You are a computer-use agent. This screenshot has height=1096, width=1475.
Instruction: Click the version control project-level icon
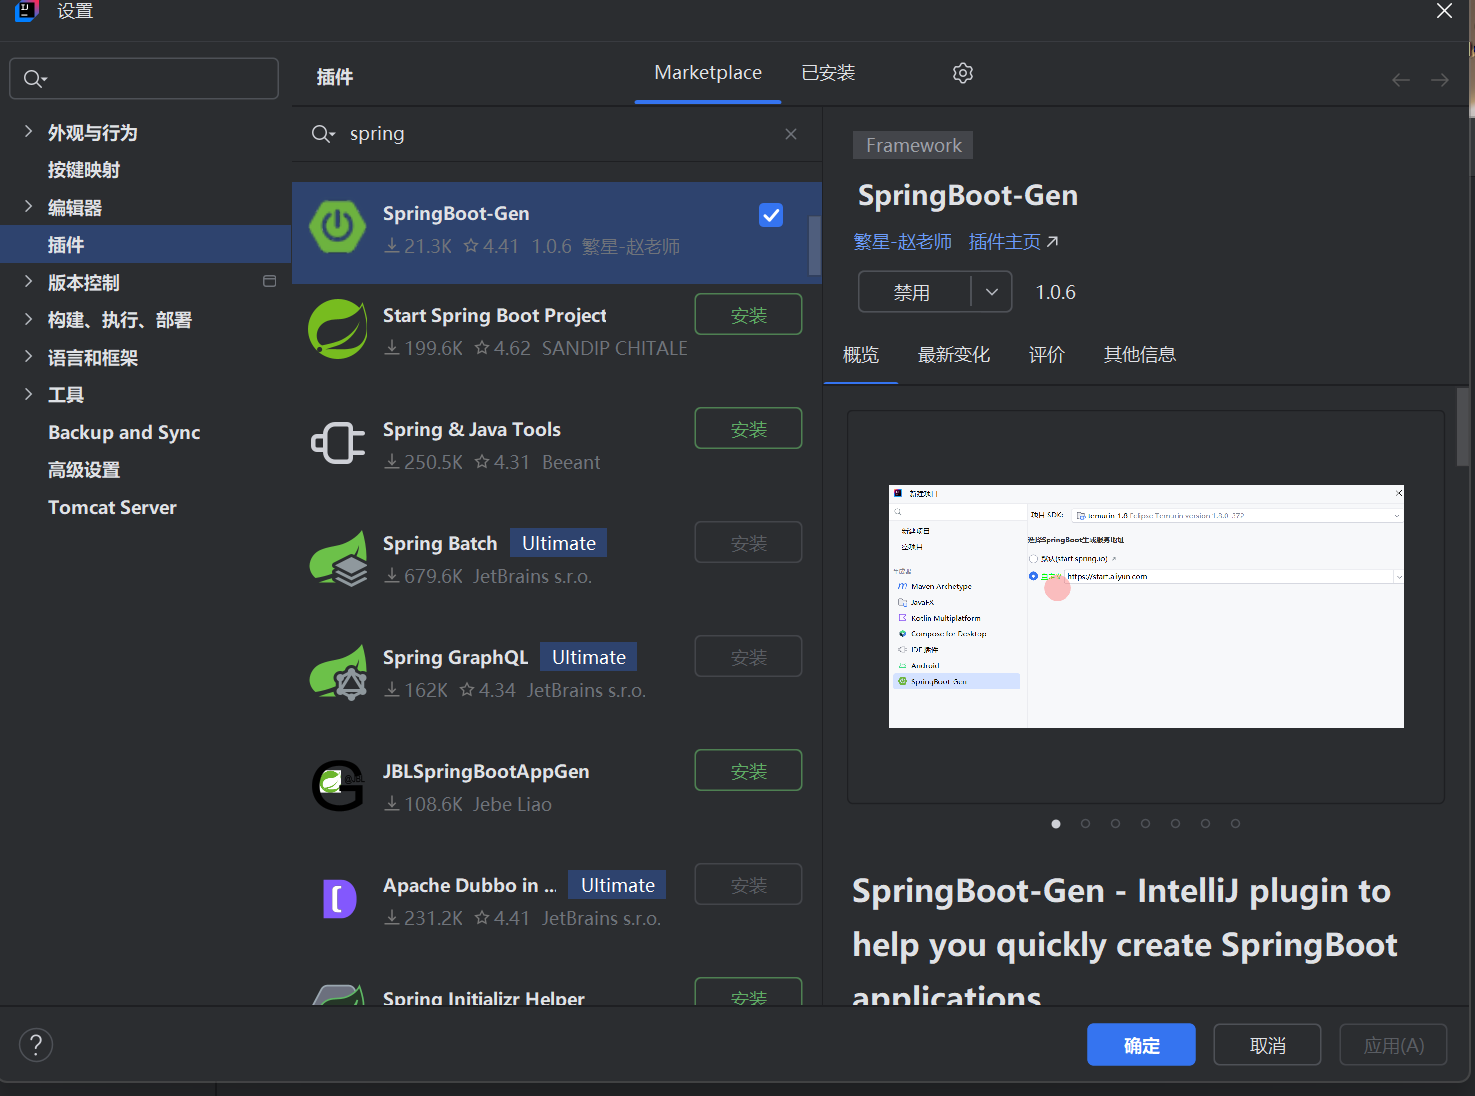tap(269, 282)
